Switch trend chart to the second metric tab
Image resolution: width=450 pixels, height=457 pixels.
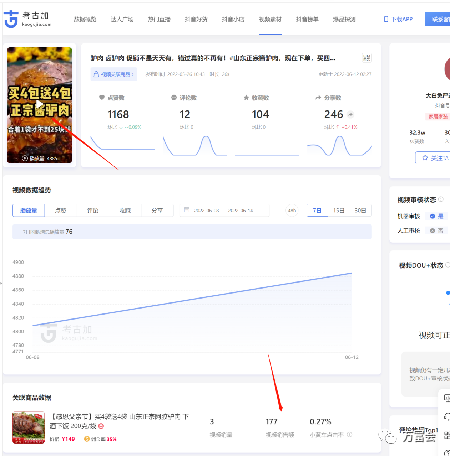tap(60, 210)
